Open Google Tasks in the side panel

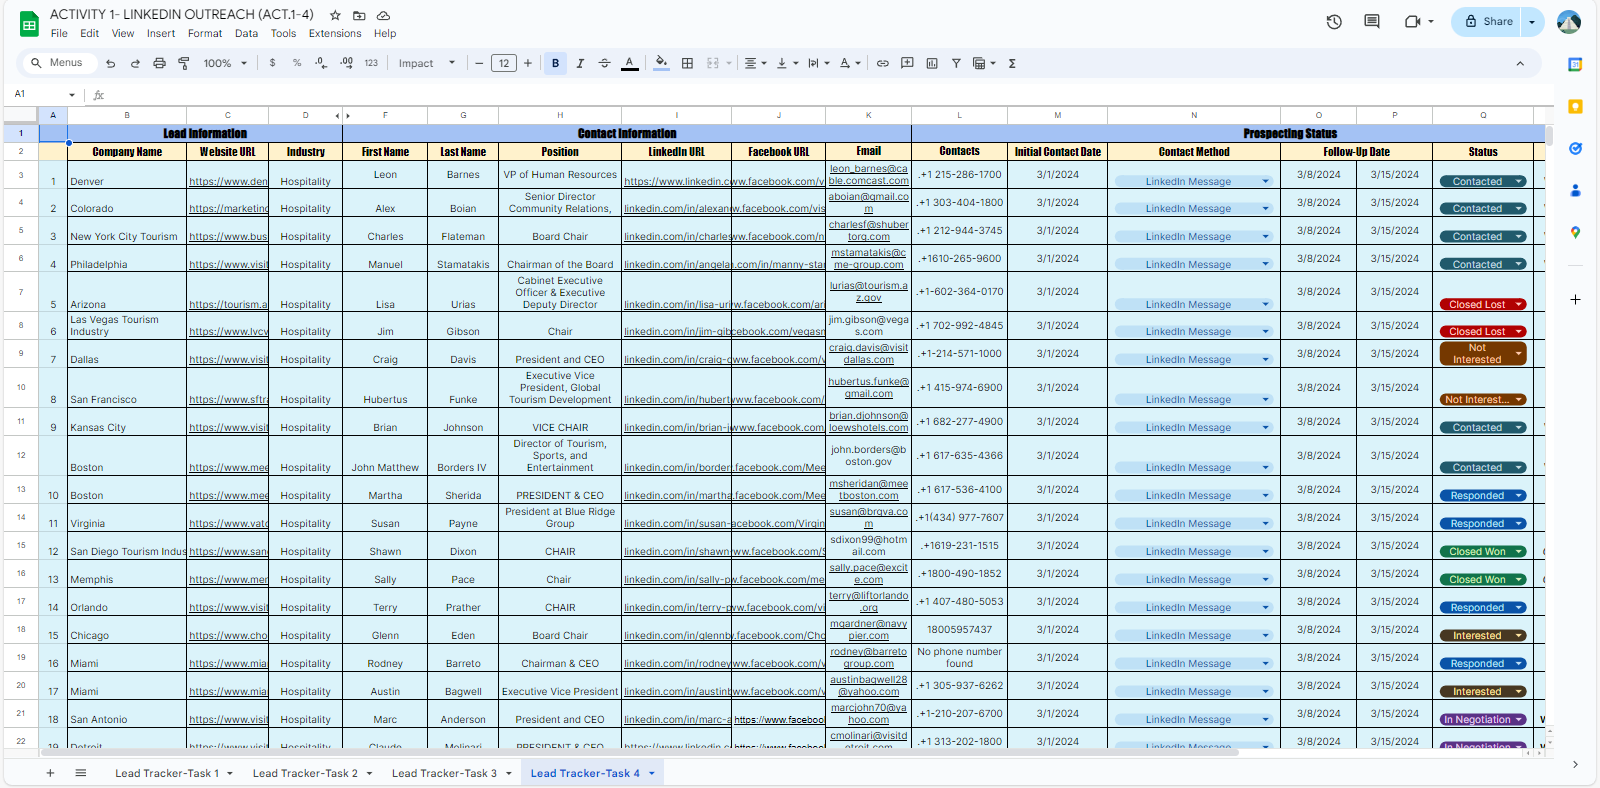[1575, 149]
